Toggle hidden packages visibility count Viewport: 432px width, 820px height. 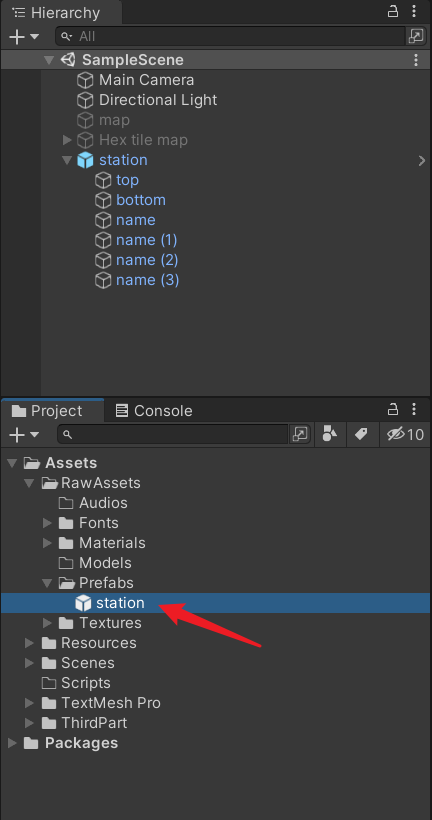(x=405, y=434)
